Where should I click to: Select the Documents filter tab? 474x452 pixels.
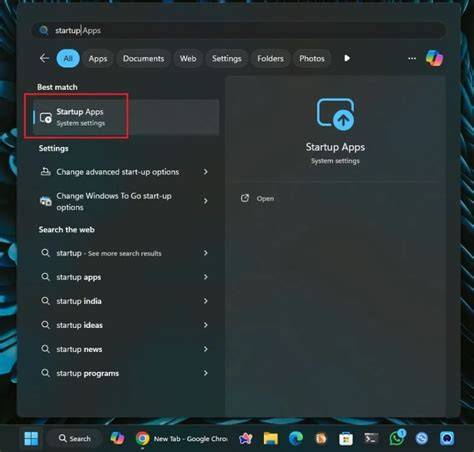pyautogui.click(x=144, y=59)
